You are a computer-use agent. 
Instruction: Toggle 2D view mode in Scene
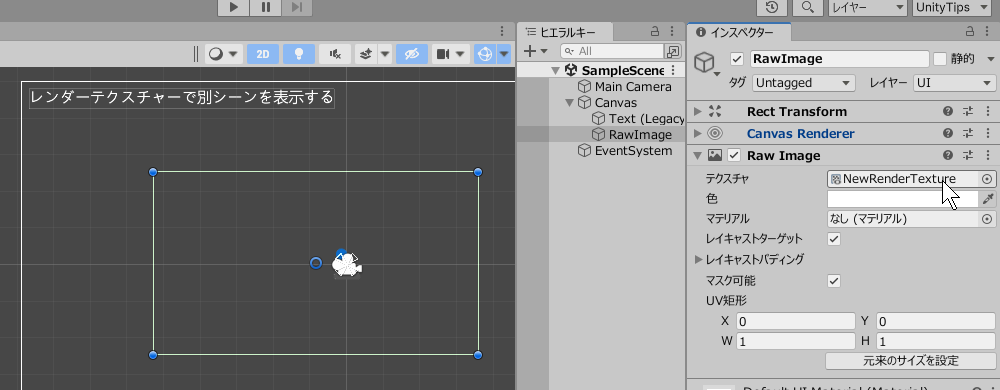(x=263, y=54)
